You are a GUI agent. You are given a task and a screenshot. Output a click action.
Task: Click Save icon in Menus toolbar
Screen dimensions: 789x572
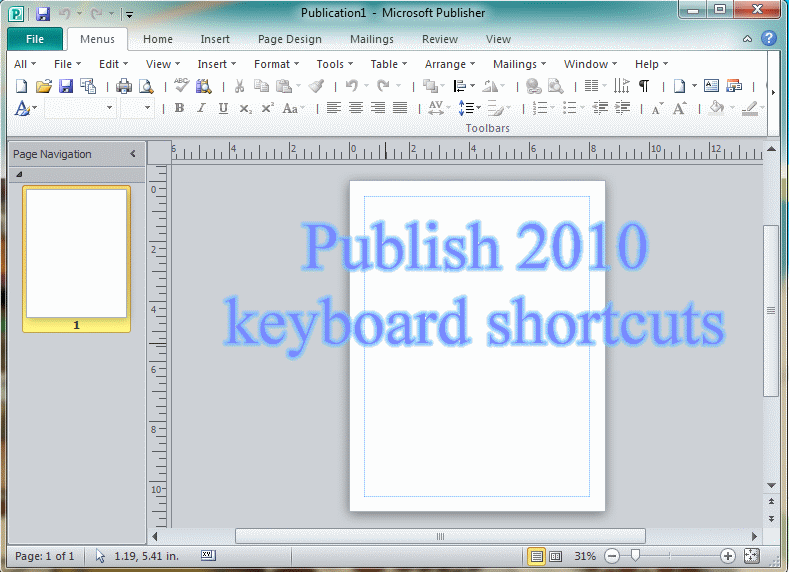pos(66,86)
